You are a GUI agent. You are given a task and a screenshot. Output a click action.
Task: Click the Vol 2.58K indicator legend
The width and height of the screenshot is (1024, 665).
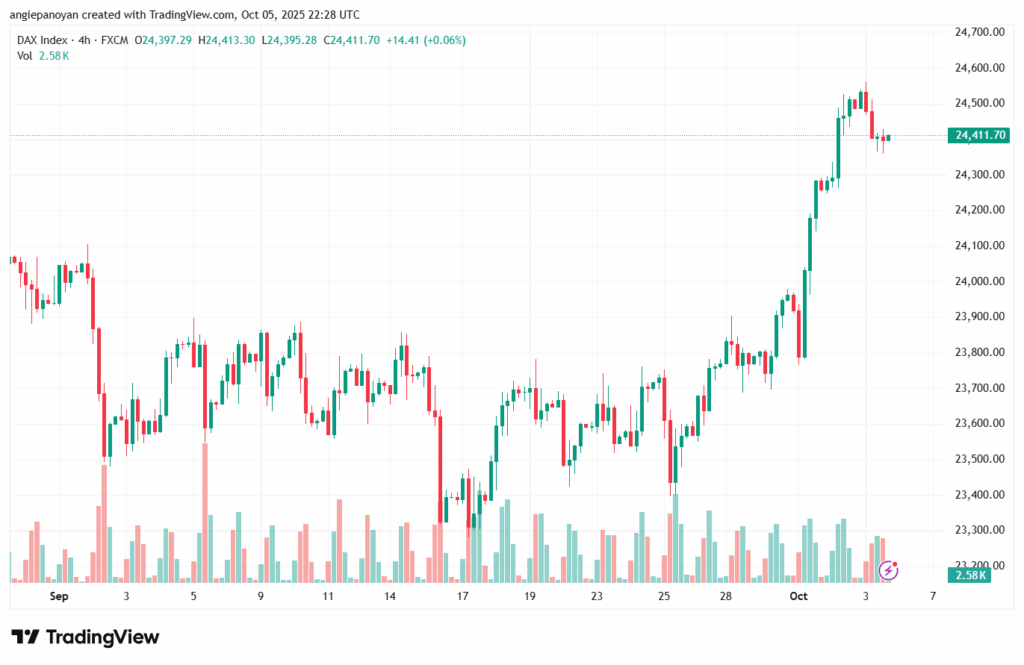(x=43, y=56)
